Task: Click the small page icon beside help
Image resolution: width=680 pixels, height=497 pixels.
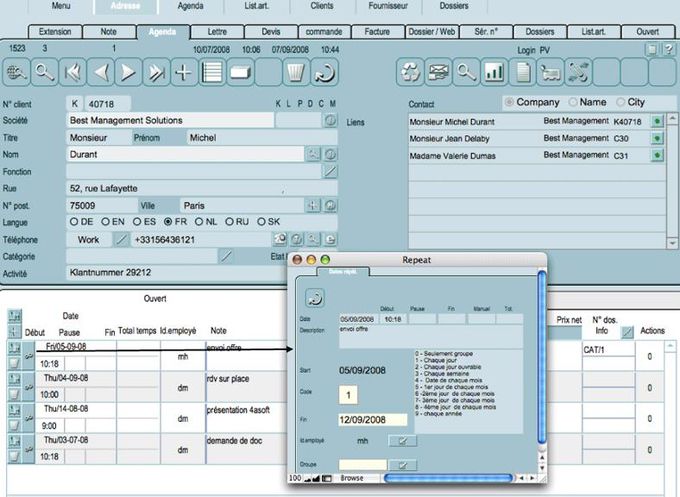Action: click(651, 49)
